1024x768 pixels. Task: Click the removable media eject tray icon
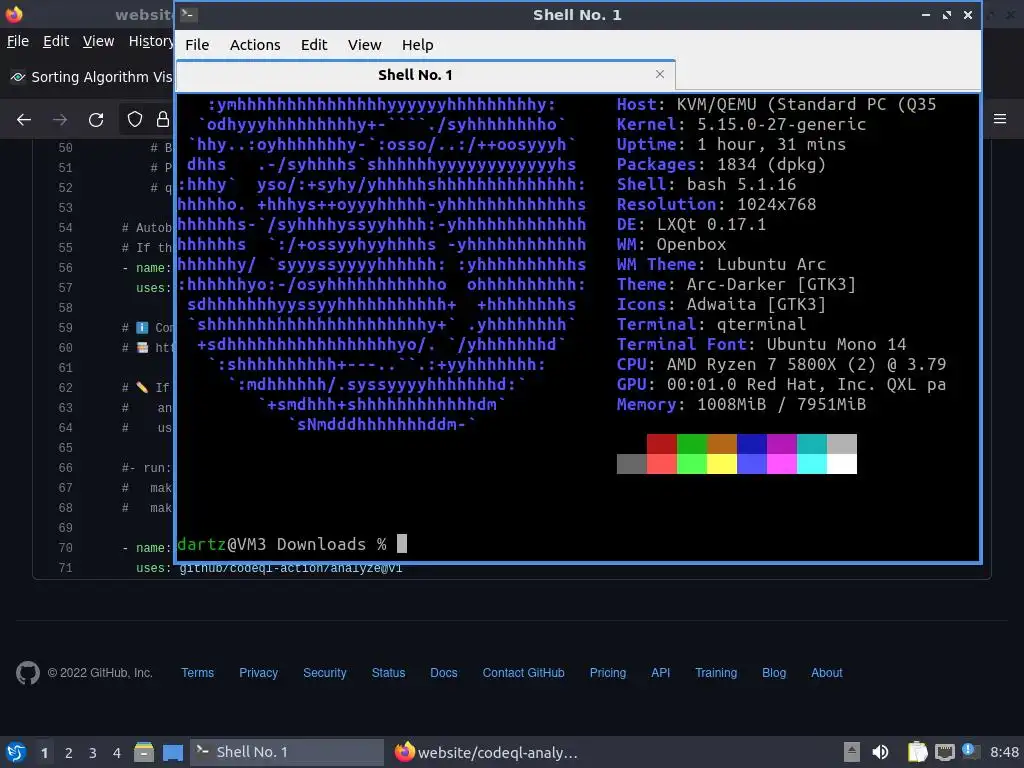point(852,752)
